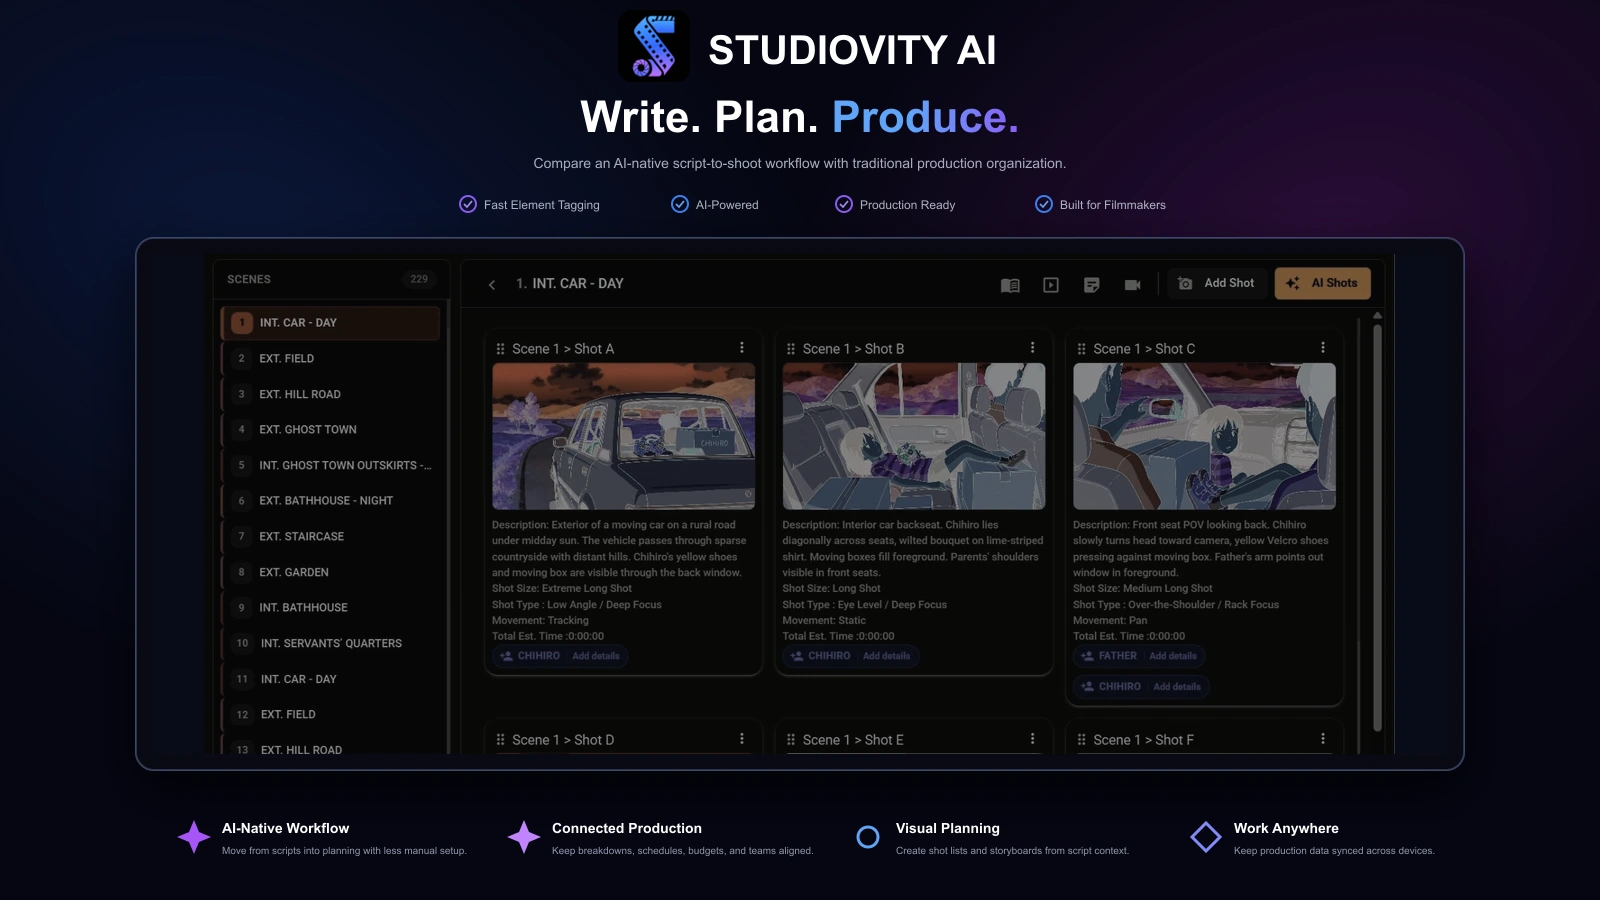Click the drag handle of Shot D

click(500, 740)
